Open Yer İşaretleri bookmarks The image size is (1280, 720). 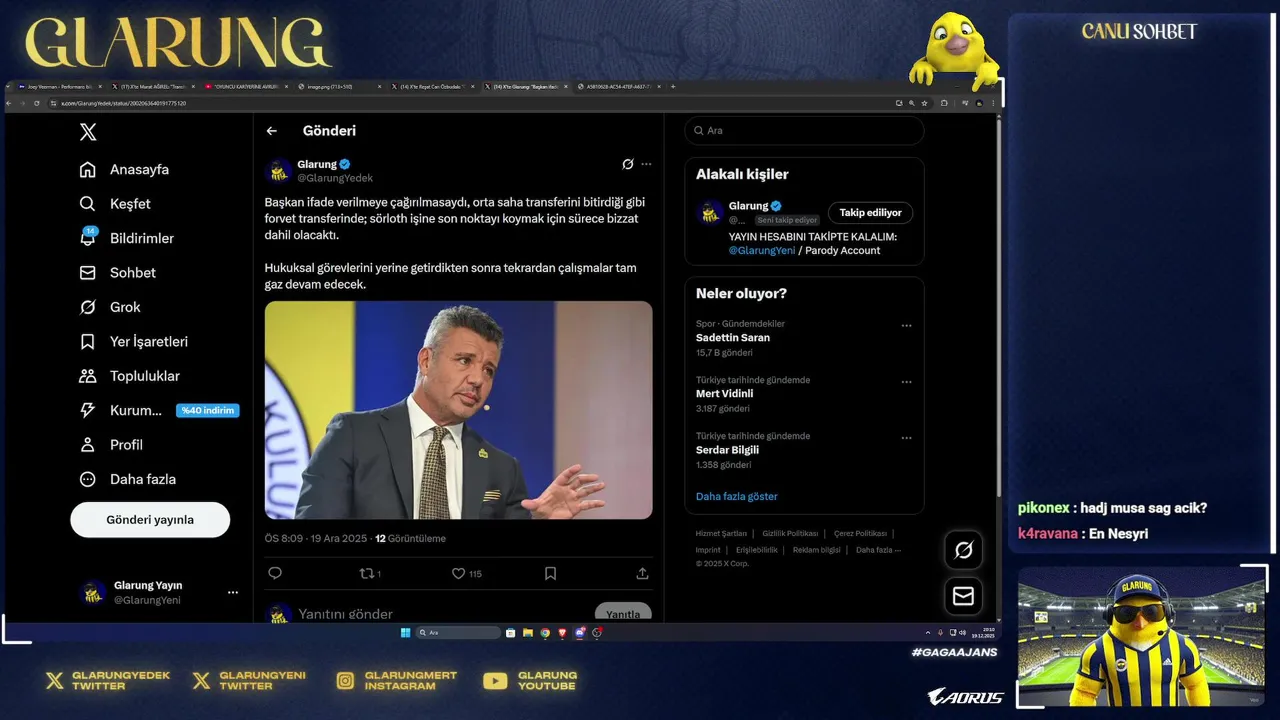tap(133, 342)
